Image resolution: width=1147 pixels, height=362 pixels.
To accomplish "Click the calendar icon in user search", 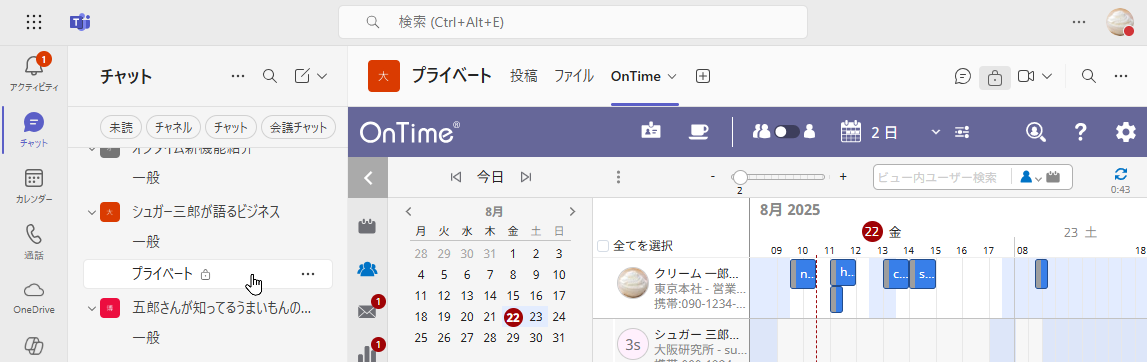I will tap(1053, 177).
